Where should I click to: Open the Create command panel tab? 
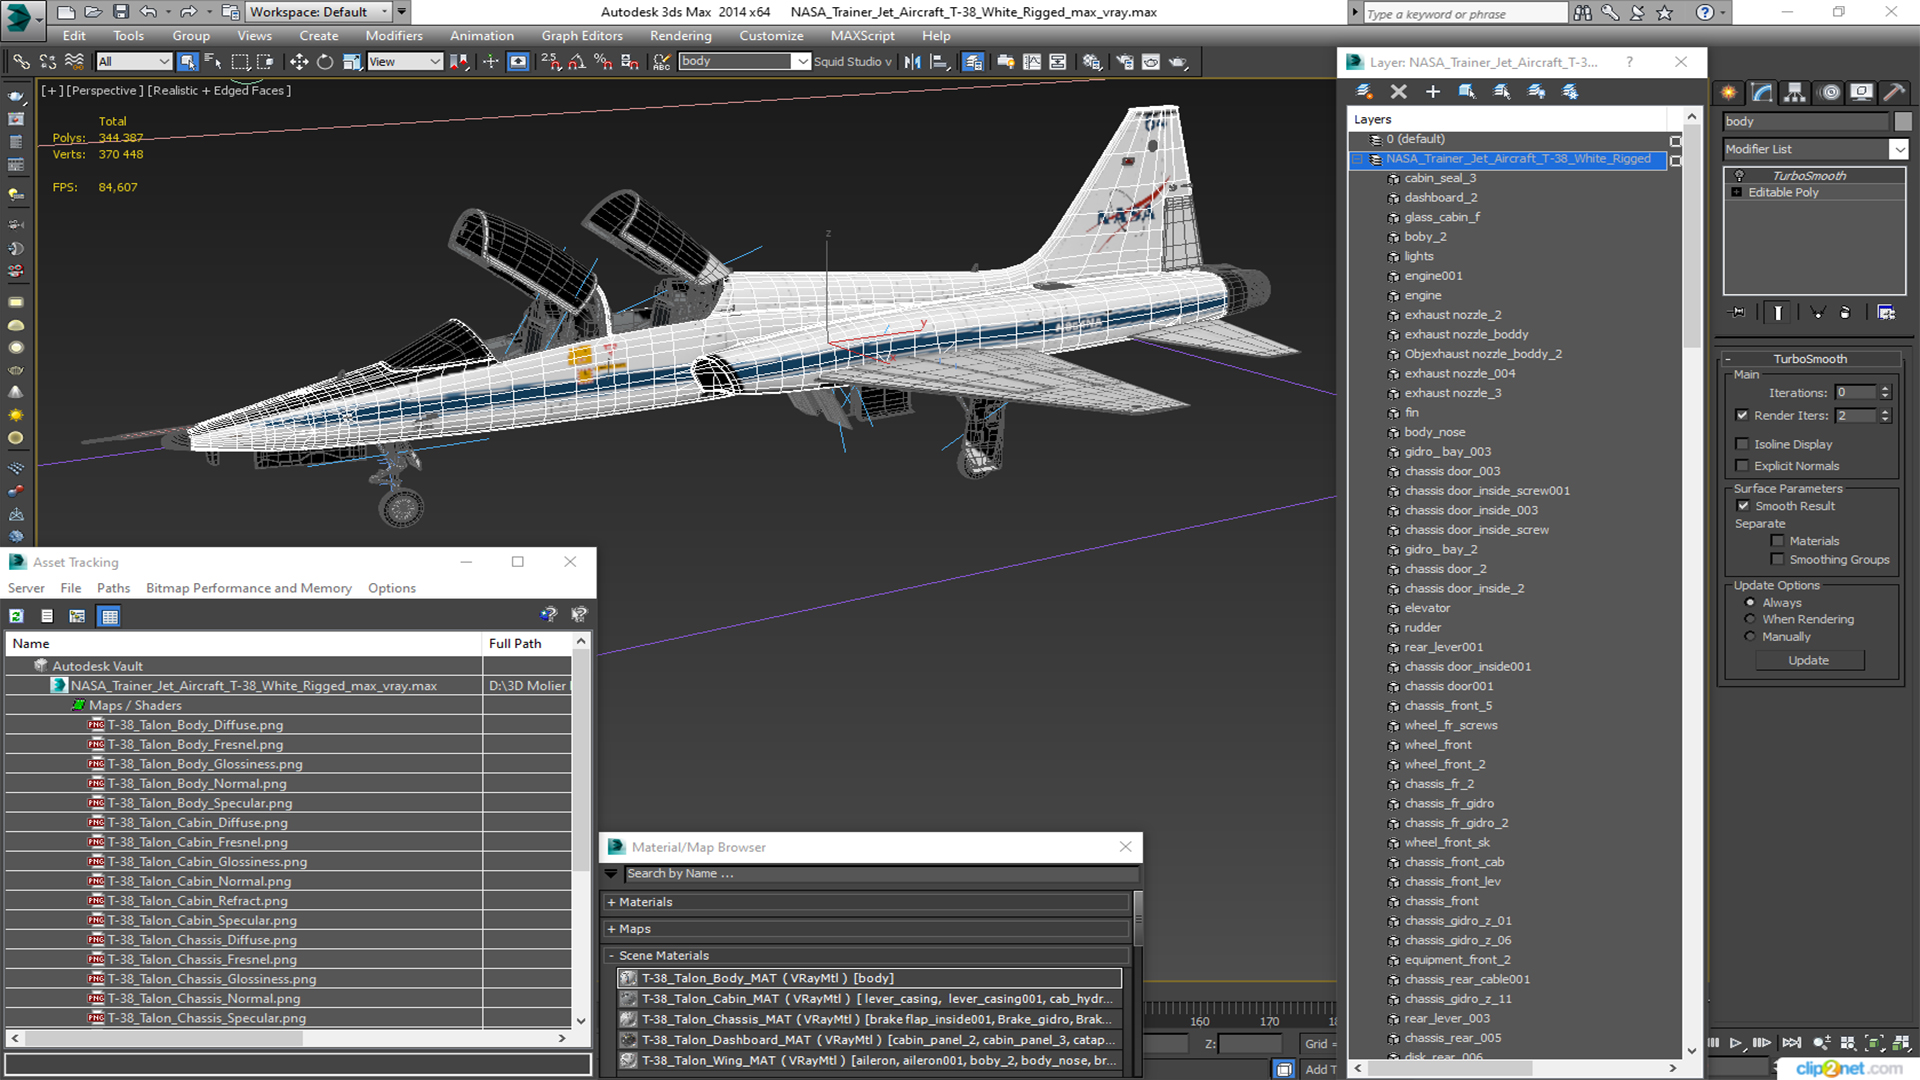1729,93
